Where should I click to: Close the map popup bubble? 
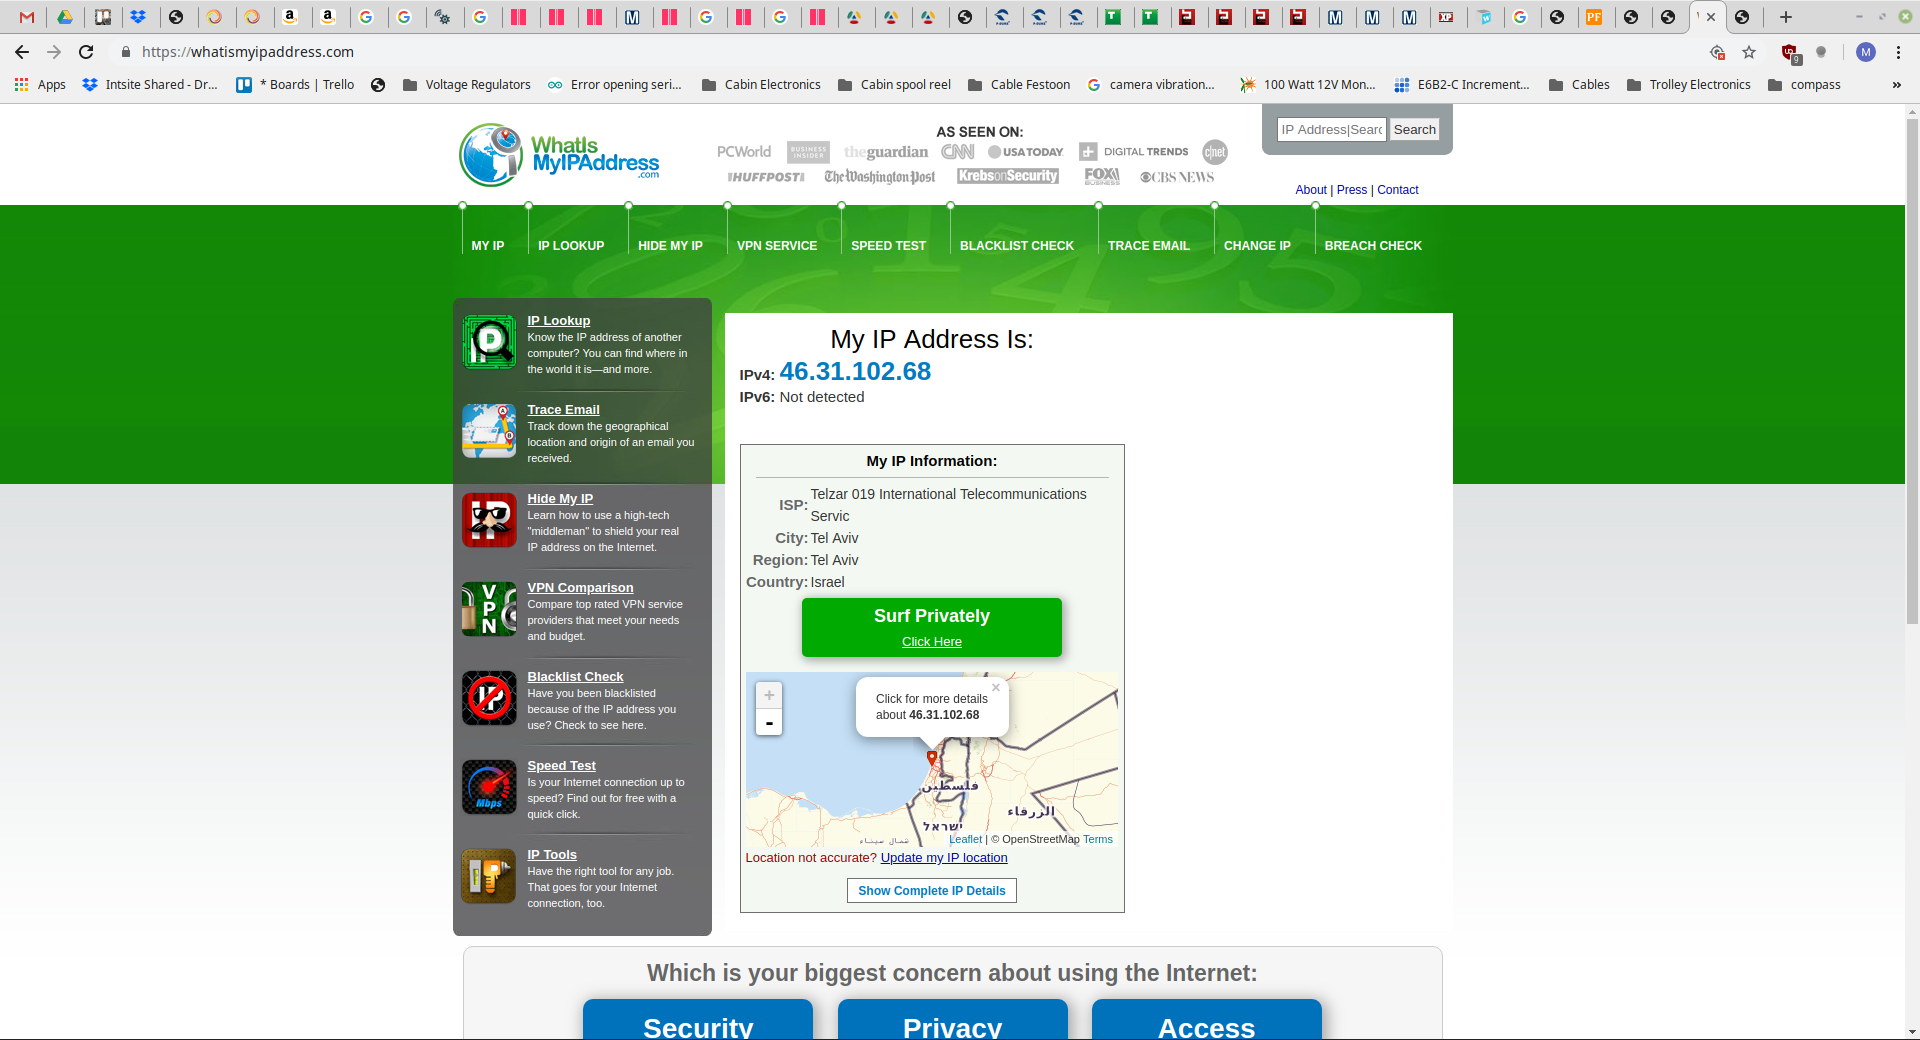pyautogui.click(x=996, y=687)
